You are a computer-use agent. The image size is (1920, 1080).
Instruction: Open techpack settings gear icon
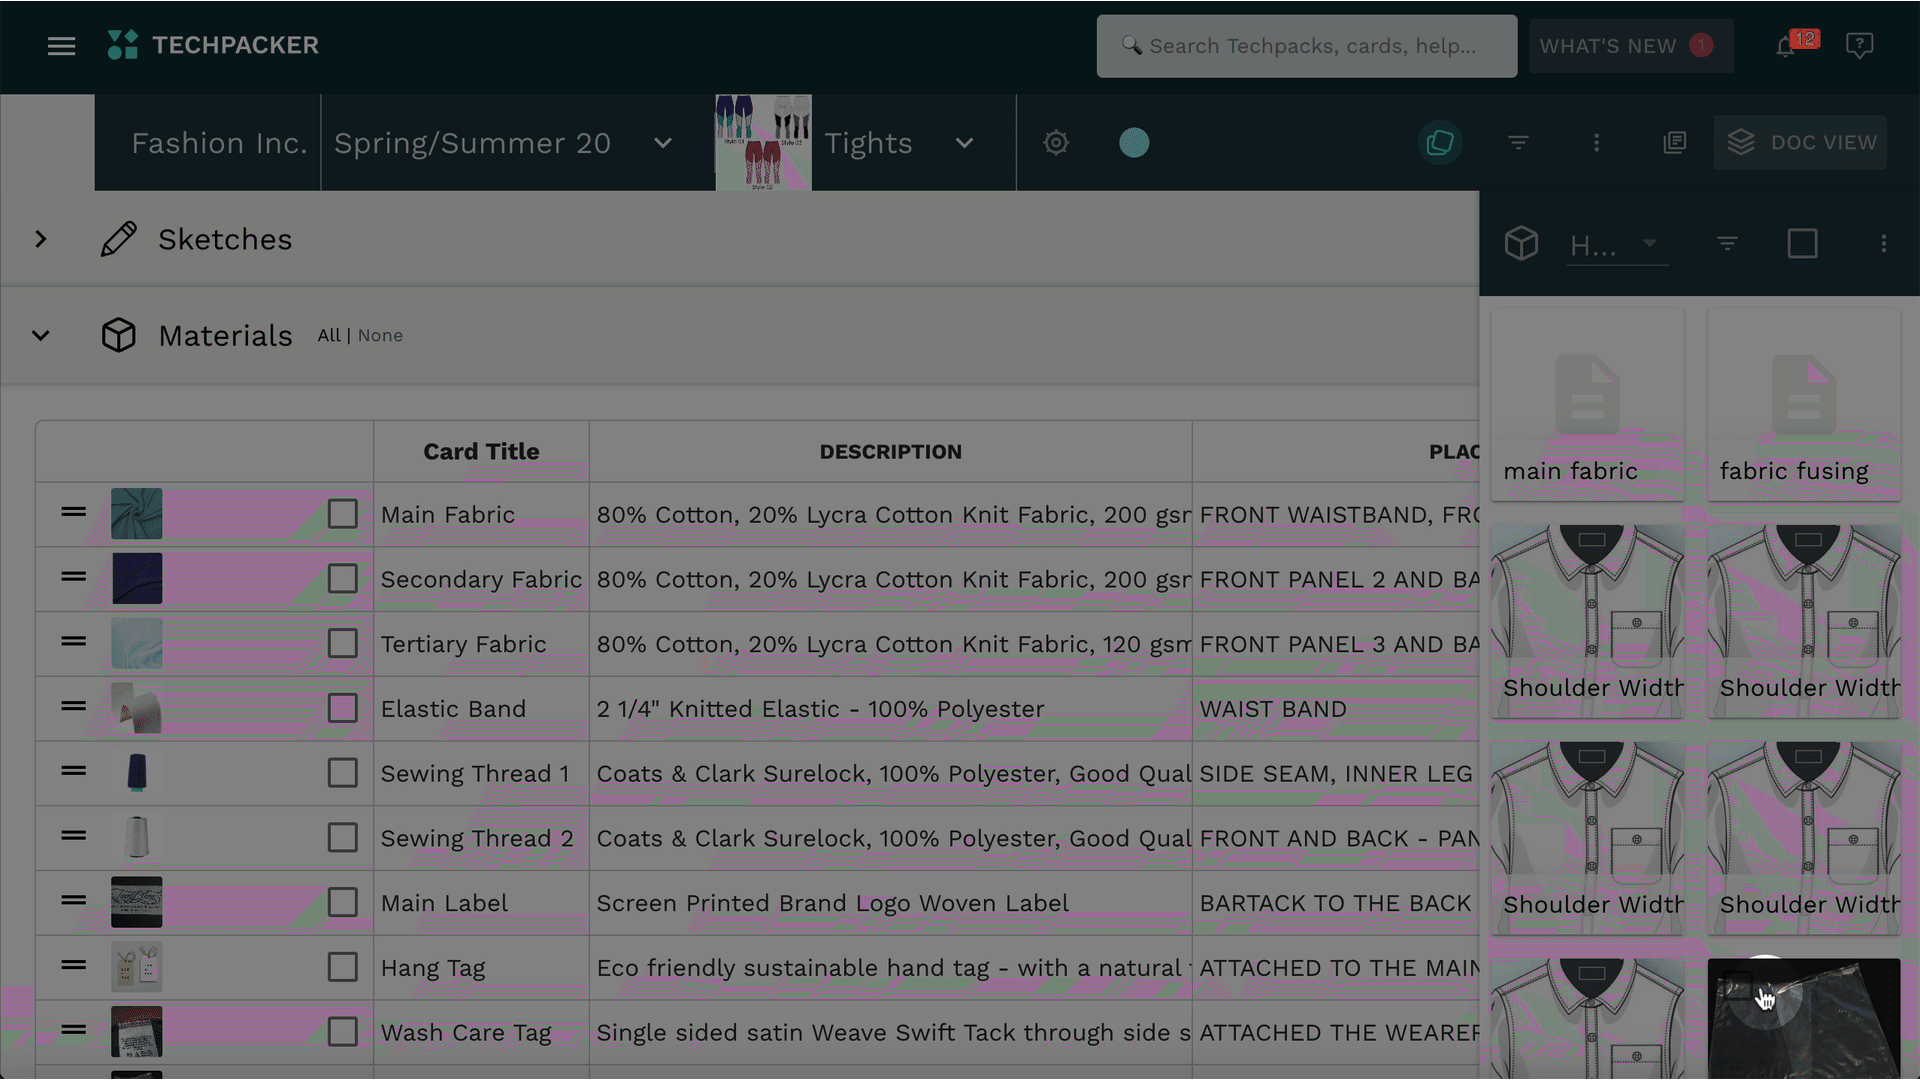[x=1056, y=143]
